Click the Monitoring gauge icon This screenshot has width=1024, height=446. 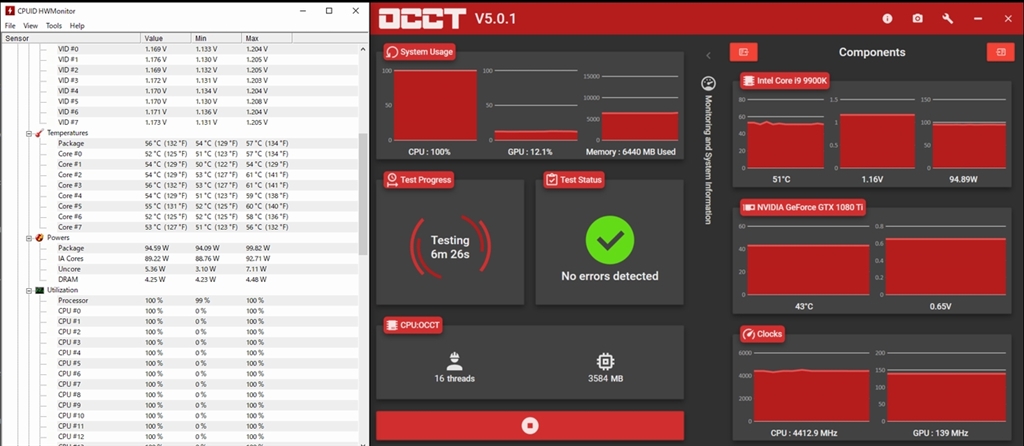709,83
